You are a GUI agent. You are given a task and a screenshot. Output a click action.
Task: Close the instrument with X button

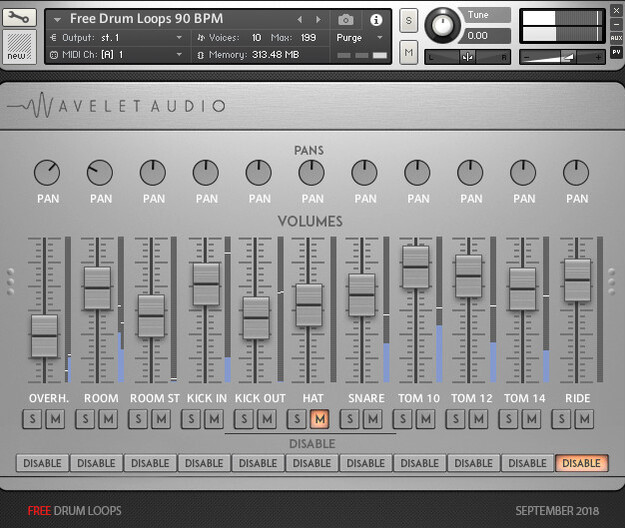point(616,11)
